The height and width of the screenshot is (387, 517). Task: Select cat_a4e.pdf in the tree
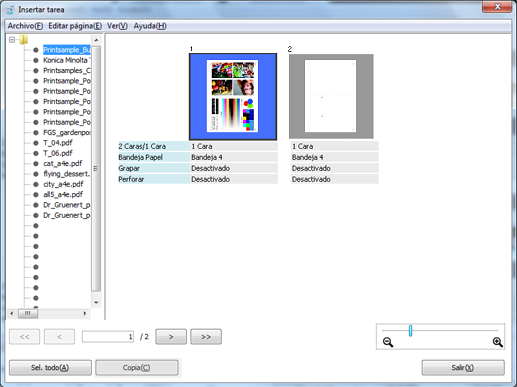pyautogui.click(x=63, y=164)
